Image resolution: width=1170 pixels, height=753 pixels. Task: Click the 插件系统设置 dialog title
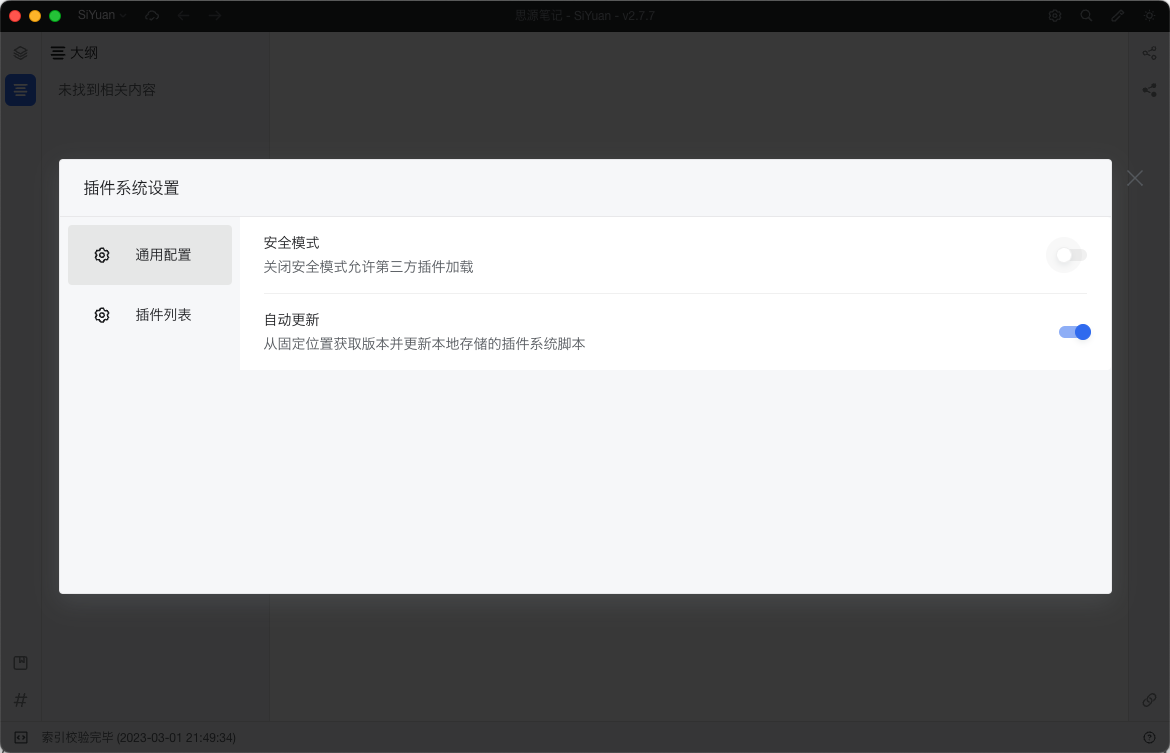[x=131, y=188]
